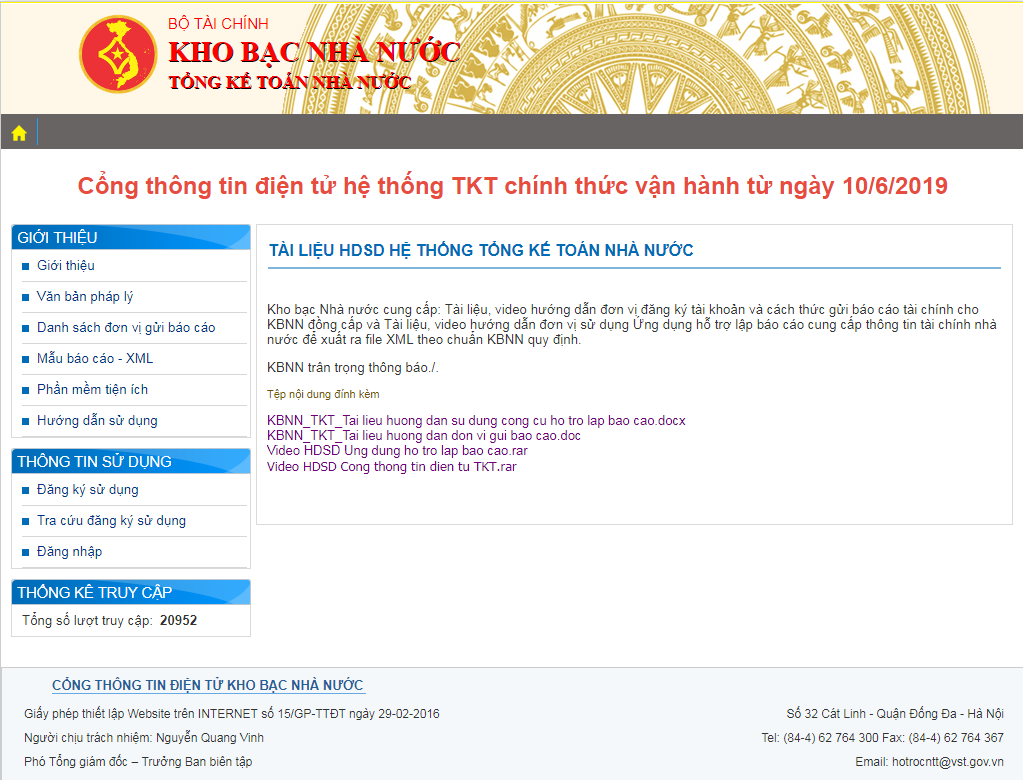1023x780 pixels.
Task: Open Văn bản pháp lý page
Action: (x=85, y=297)
